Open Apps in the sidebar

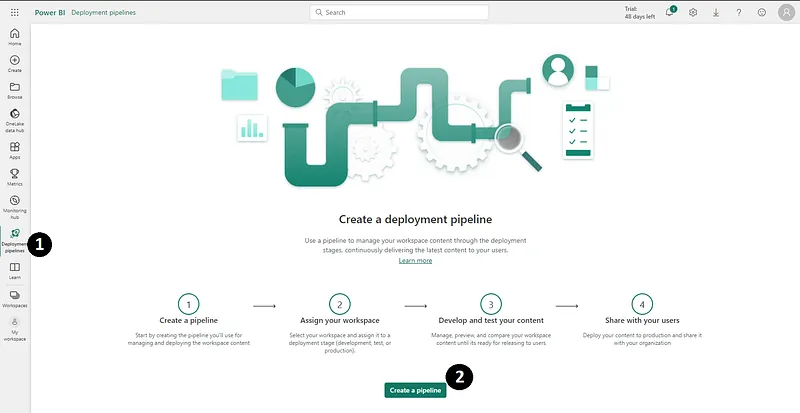point(15,151)
